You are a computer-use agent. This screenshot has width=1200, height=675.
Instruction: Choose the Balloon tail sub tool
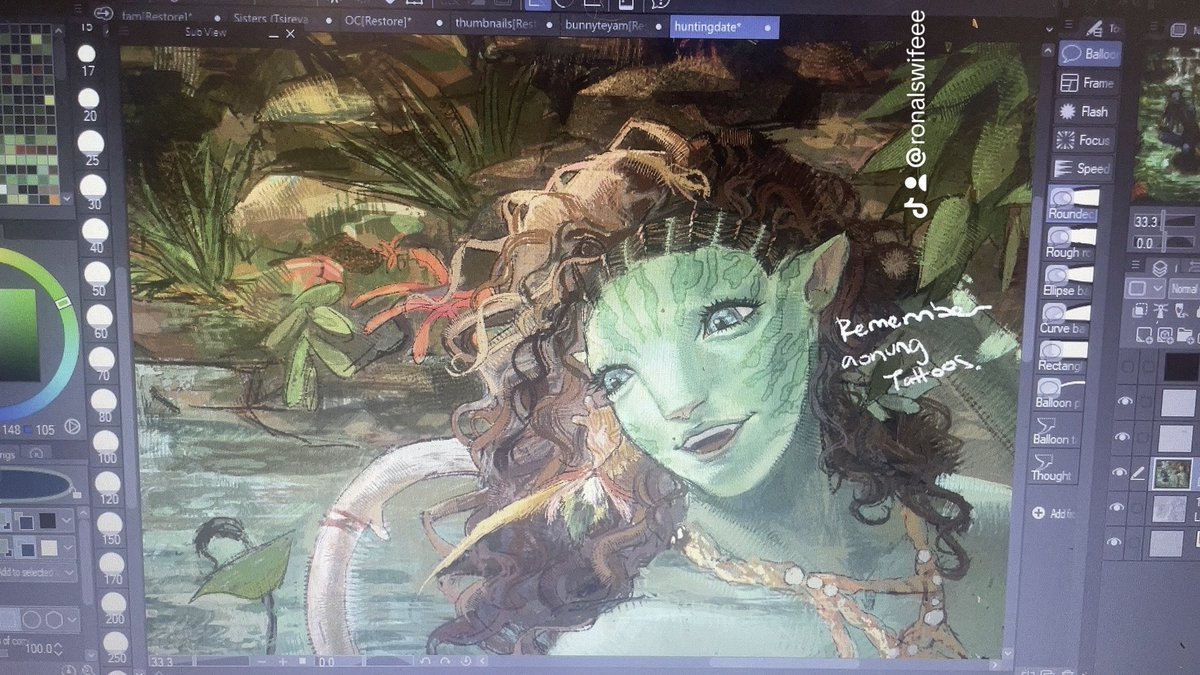tap(1056, 430)
